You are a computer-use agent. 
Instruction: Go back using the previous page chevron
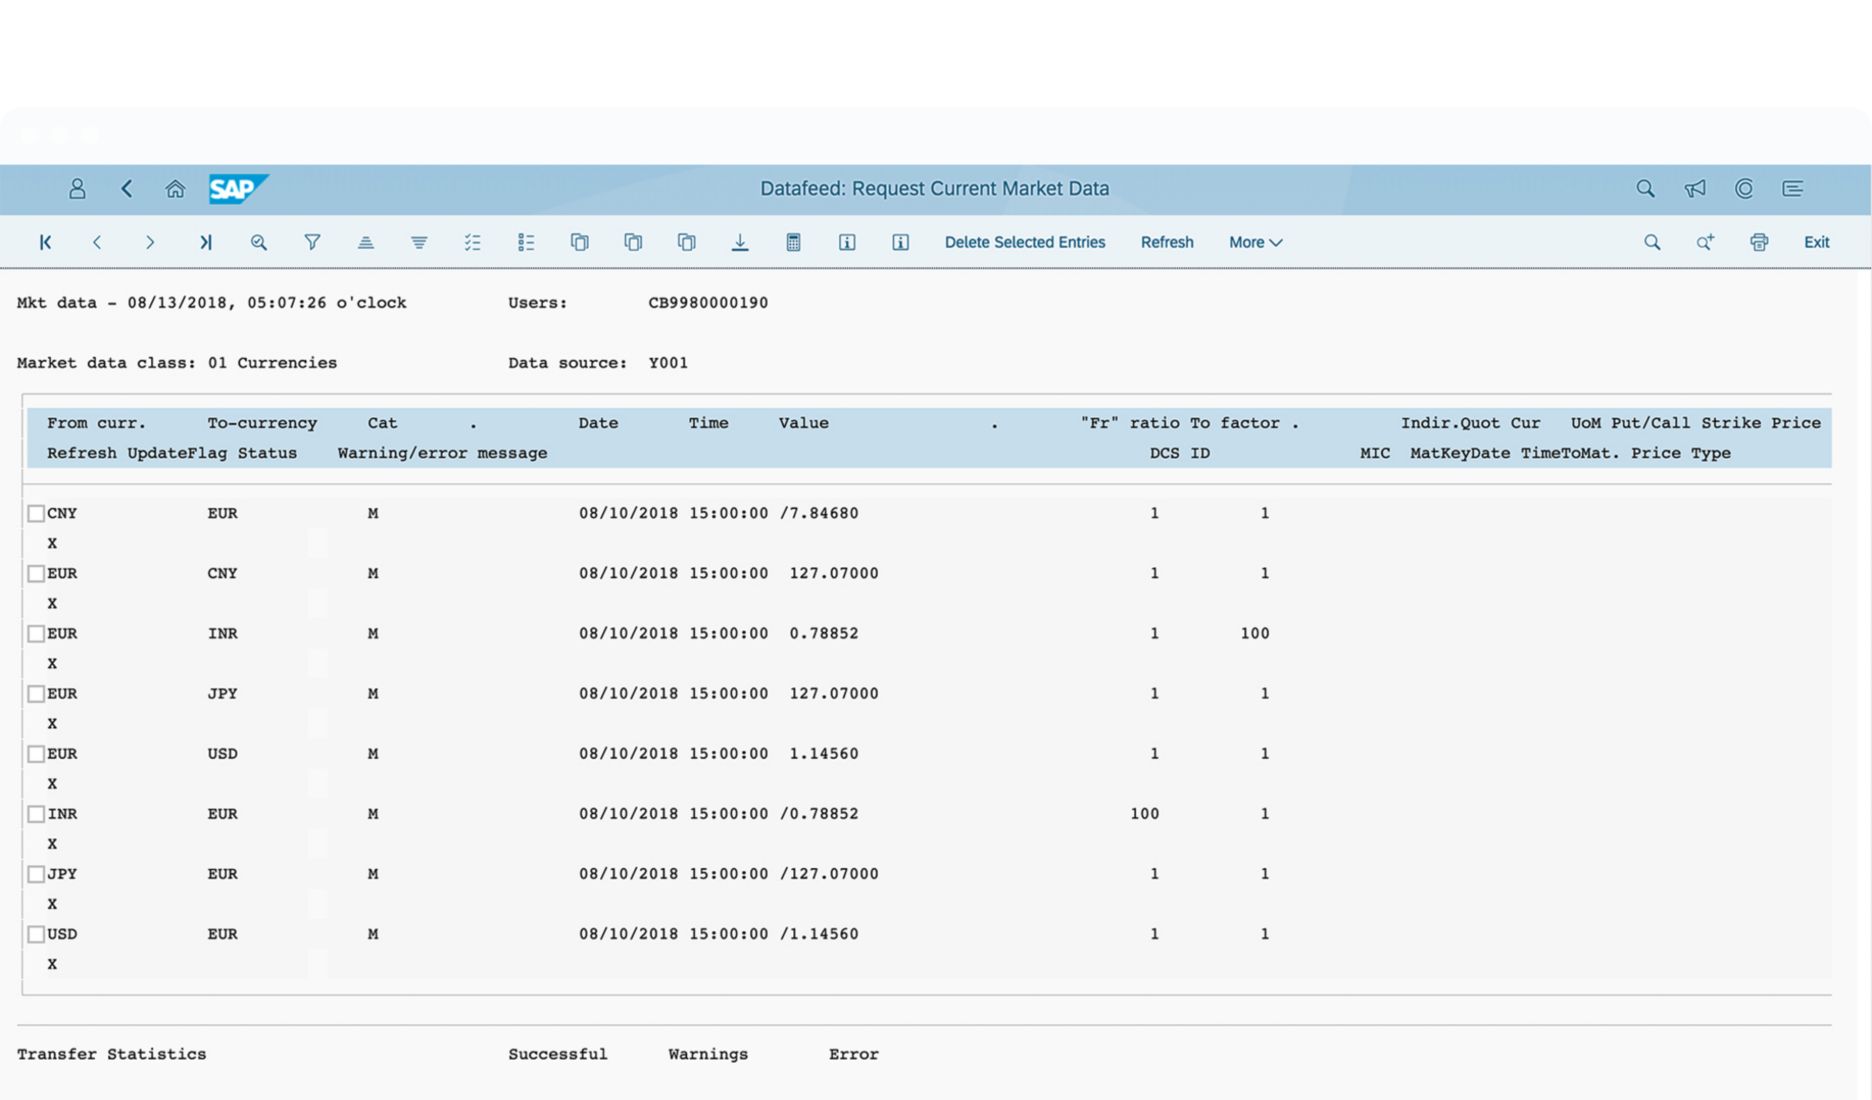[x=97, y=242]
